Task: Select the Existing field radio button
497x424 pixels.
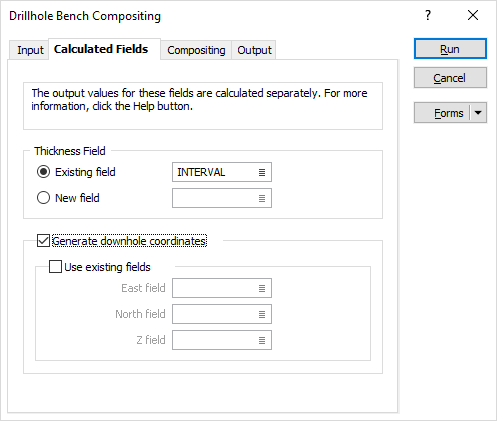Action: point(43,172)
